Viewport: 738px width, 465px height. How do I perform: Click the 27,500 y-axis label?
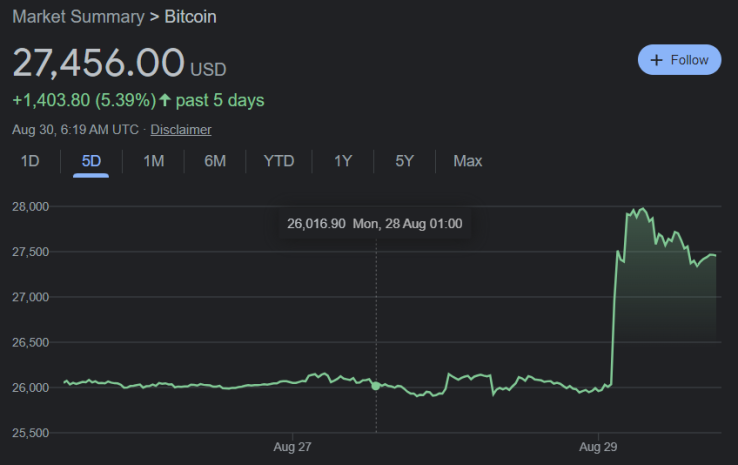pos(31,252)
